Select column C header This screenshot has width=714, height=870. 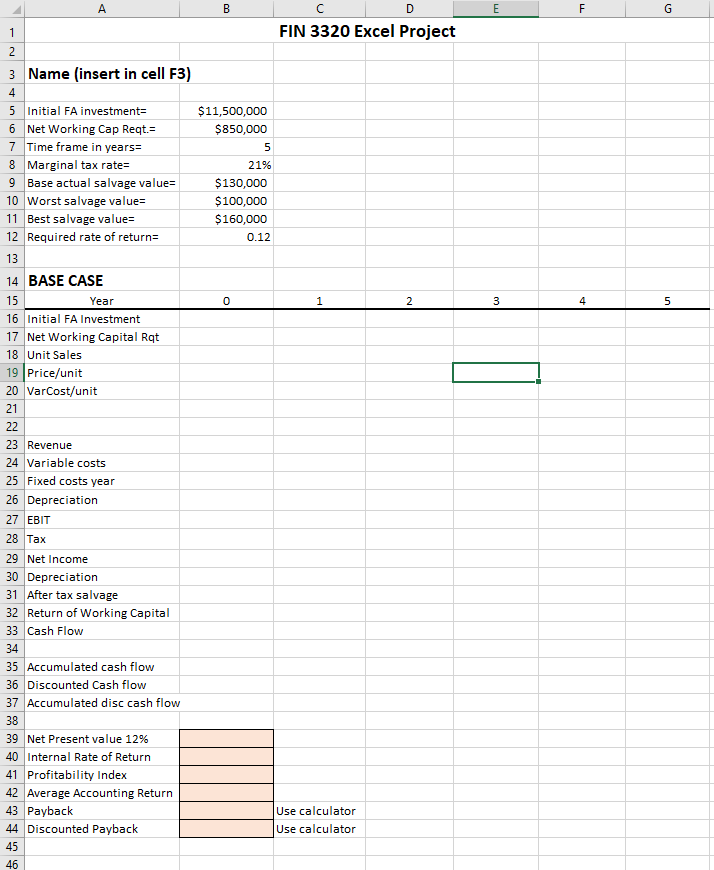[320, 8]
